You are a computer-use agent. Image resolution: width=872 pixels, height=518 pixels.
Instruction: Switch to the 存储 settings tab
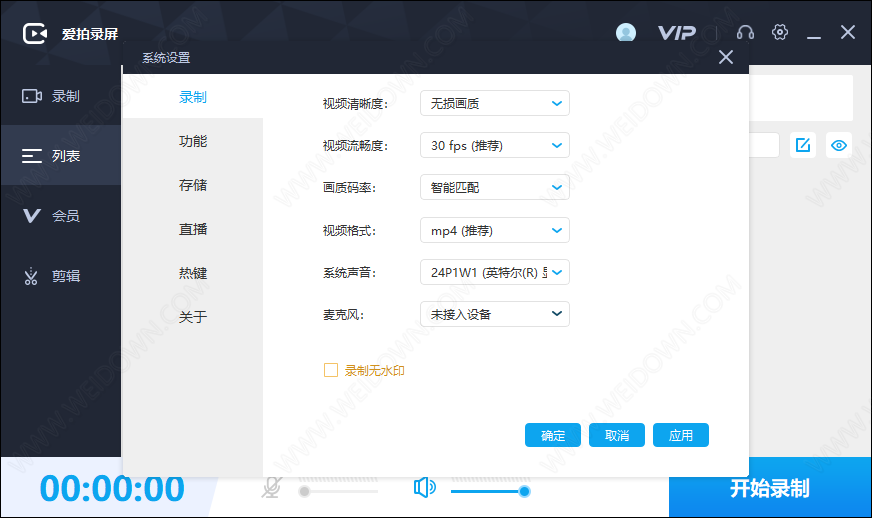pos(192,185)
